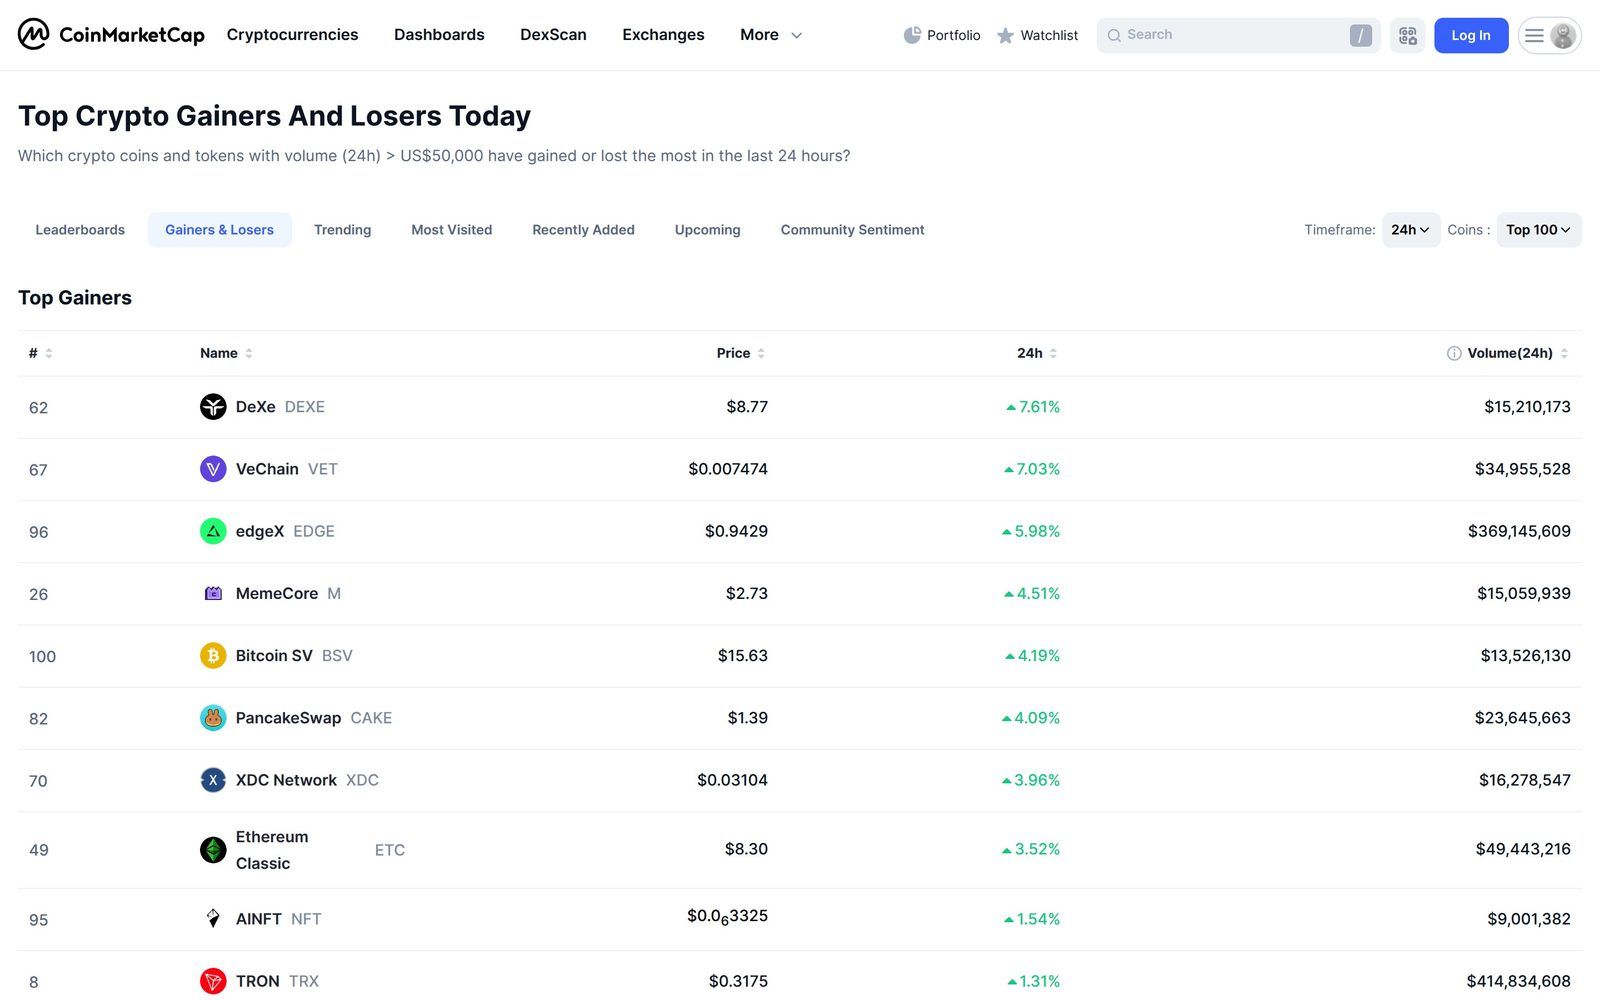This screenshot has height=1000, width=1600.
Task: Expand the More navigation dropdown
Action: point(770,34)
